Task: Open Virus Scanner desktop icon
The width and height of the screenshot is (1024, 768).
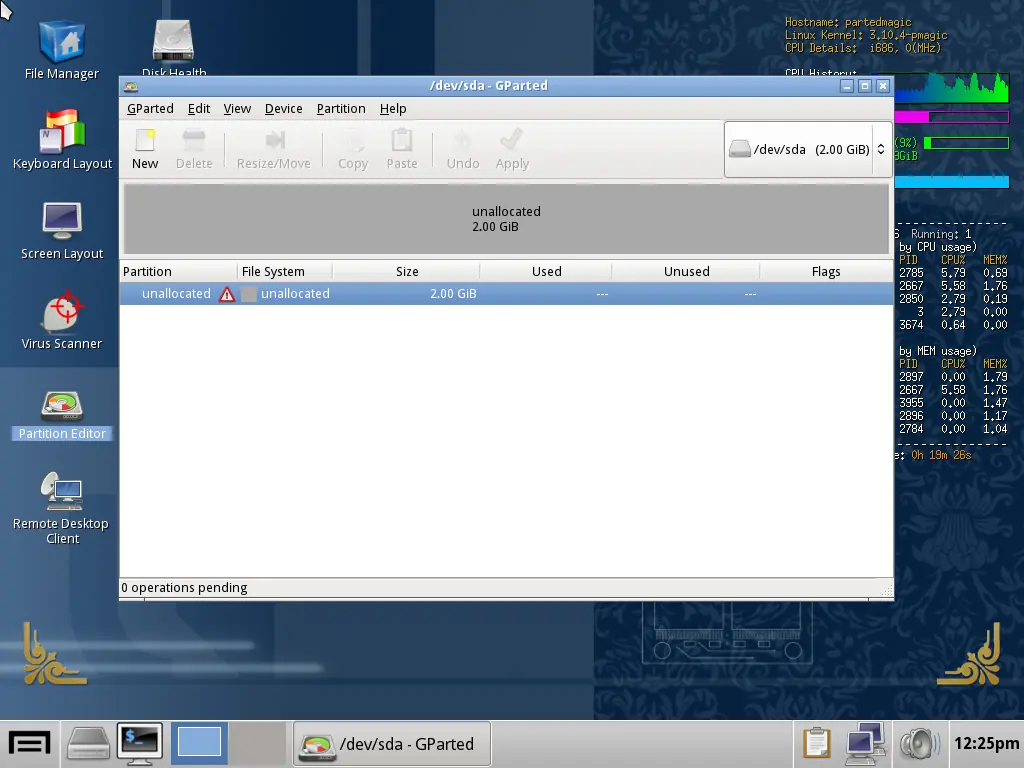Action: 62,320
